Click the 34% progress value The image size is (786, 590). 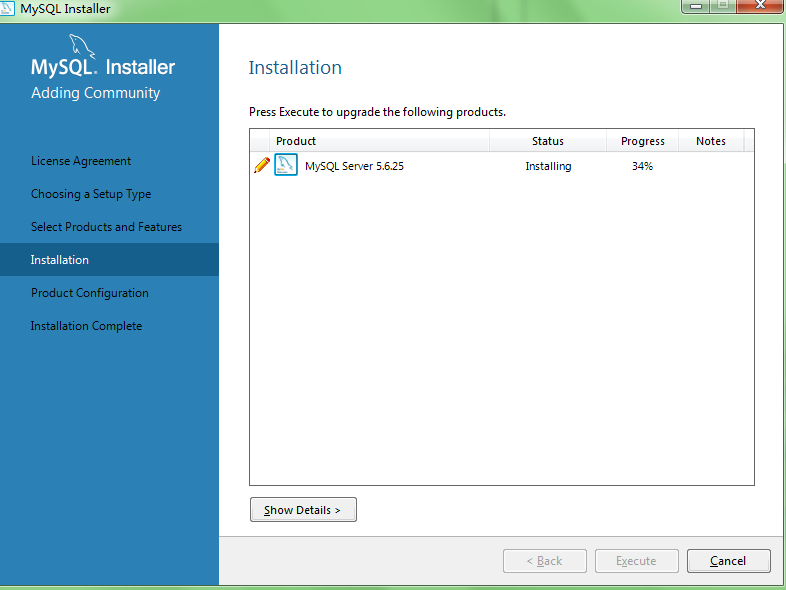643,166
